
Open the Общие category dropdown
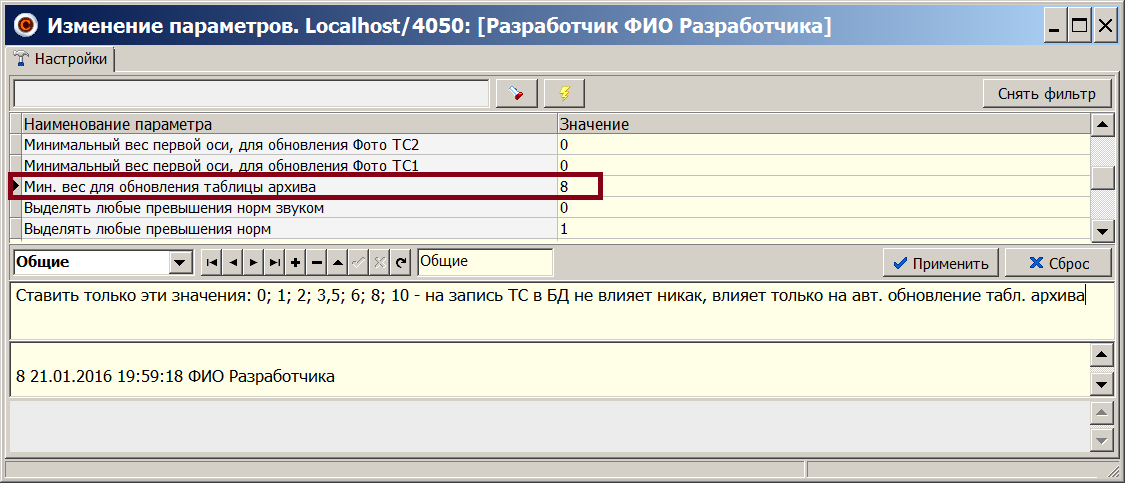click(x=180, y=263)
